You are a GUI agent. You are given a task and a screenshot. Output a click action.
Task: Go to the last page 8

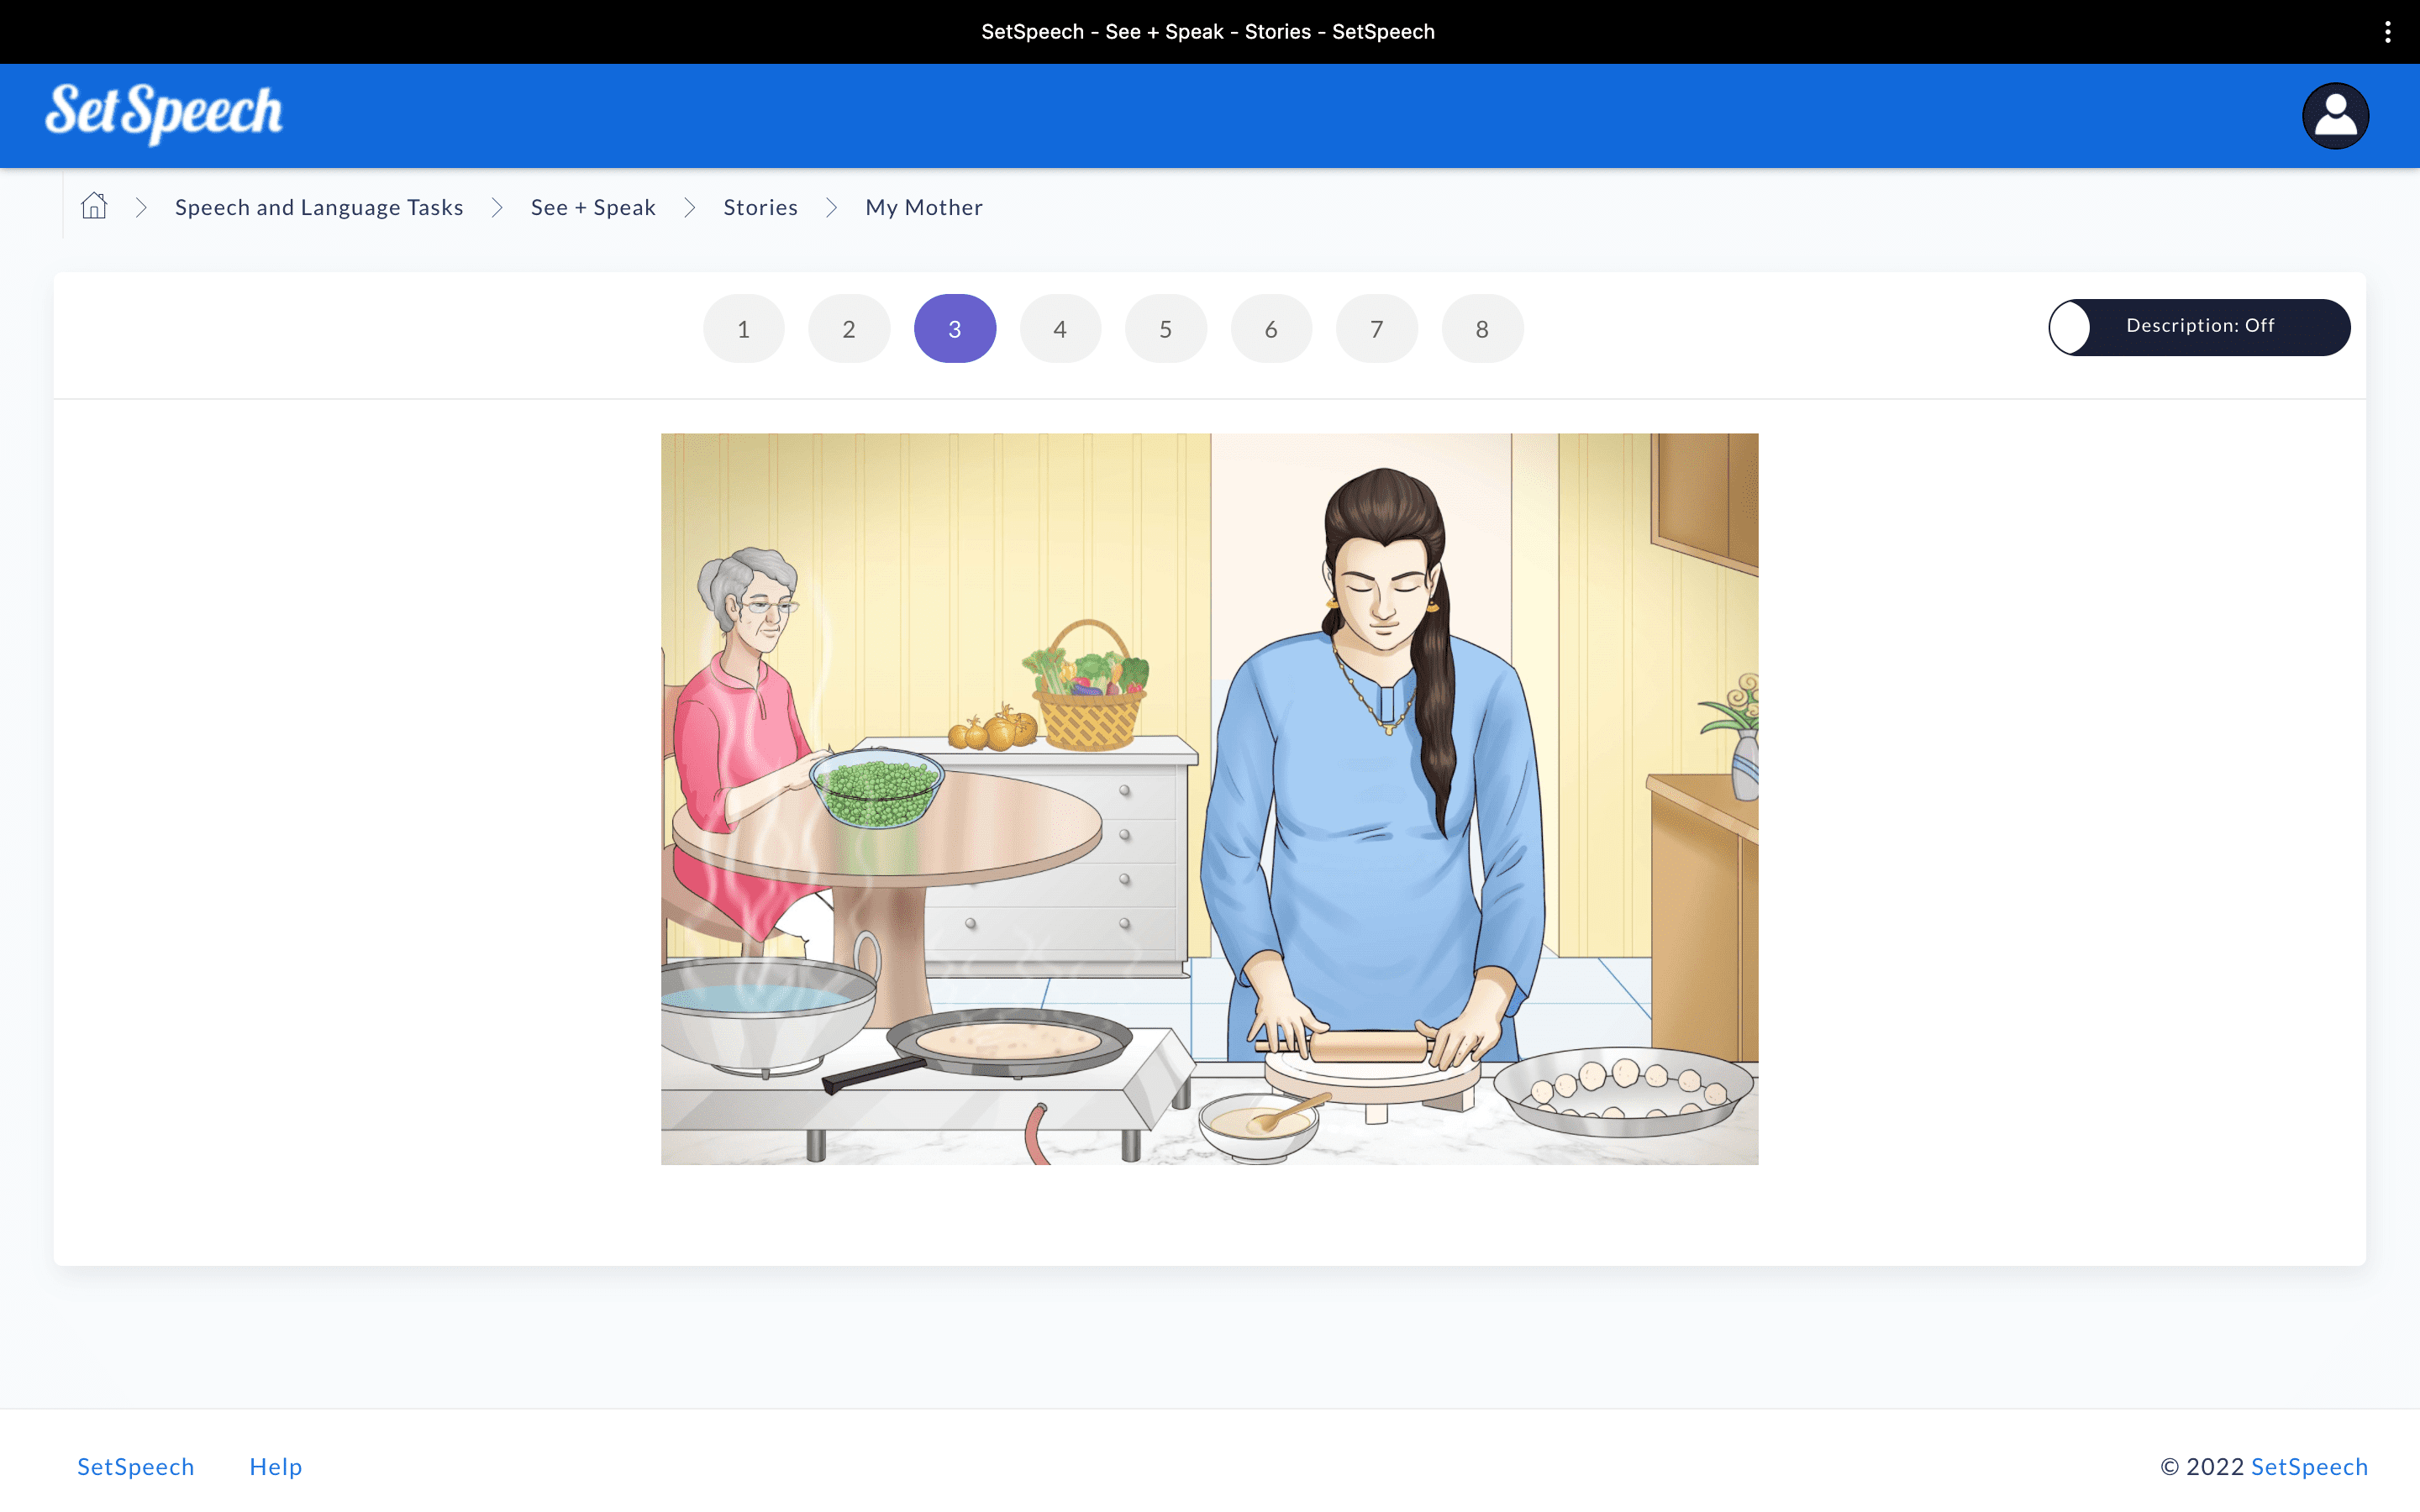(1482, 329)
